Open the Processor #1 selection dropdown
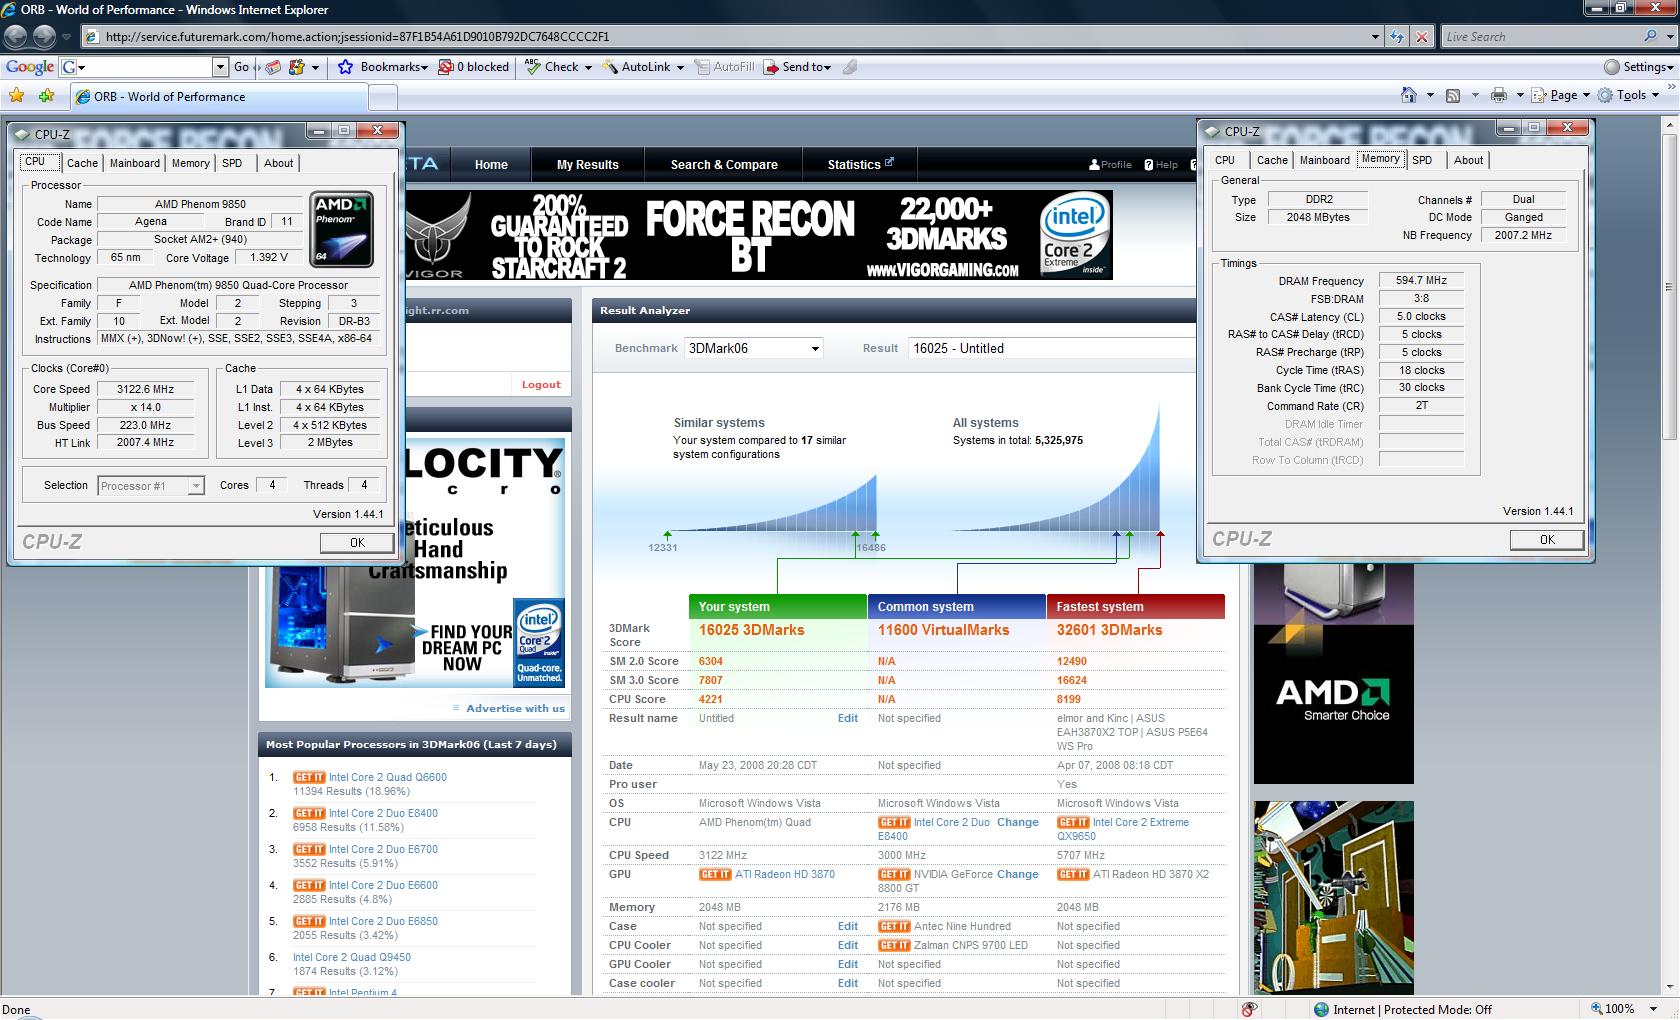Image resolution: width=1680 pixels, height=1020 pixels. (151, 486)
